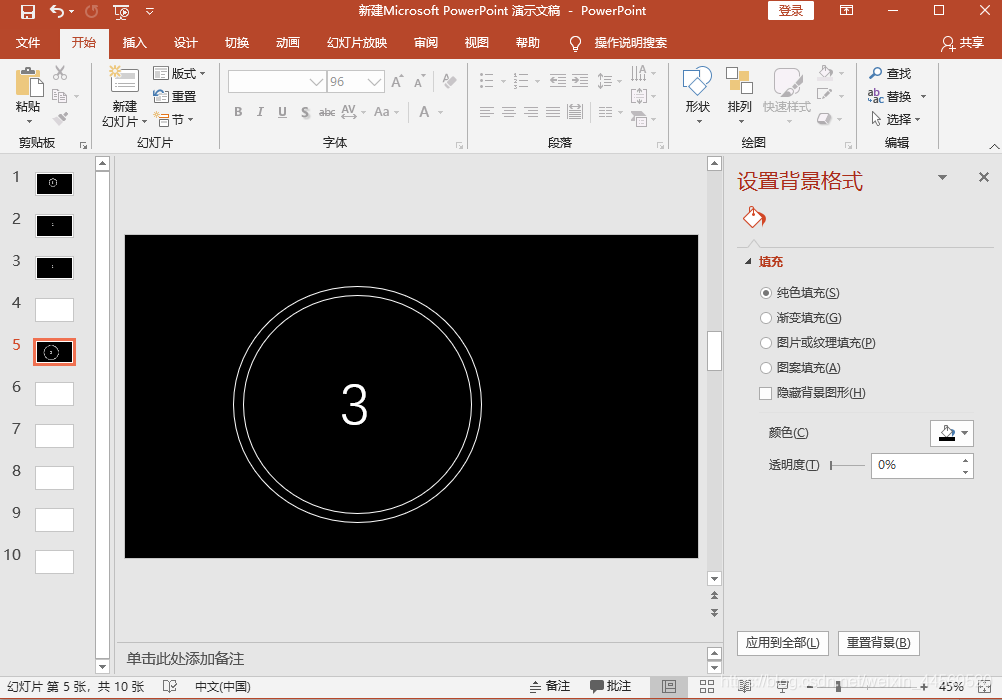Collapse the ribbon with the chevron
This screenshot has height=700, width=1002.
tap(994, 146)
